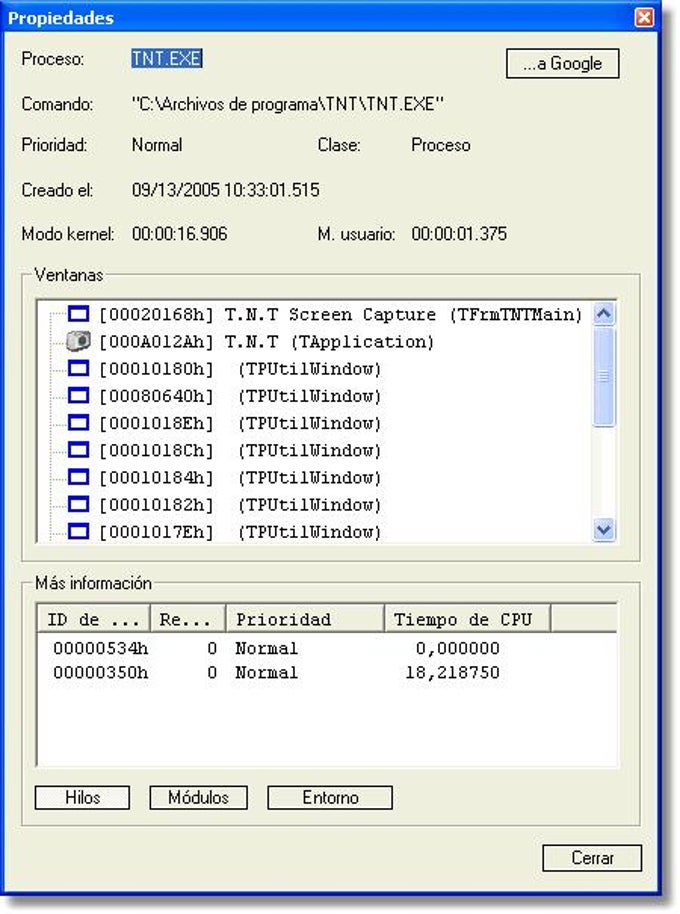Select the '[00010180h] (TPUtilWindow)' row
The width and height of the screenshot is (680, 914).
click(239, 369)
